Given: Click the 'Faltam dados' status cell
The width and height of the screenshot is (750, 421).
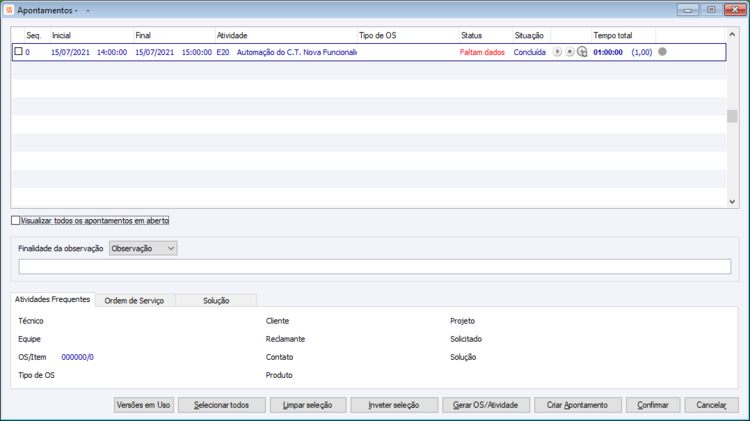Looking at the screenshot, I should (x=482, y=52).
